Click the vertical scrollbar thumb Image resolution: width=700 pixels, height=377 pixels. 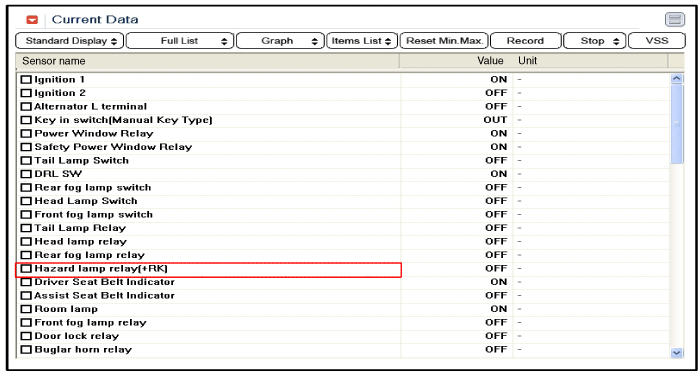point(677,124)
